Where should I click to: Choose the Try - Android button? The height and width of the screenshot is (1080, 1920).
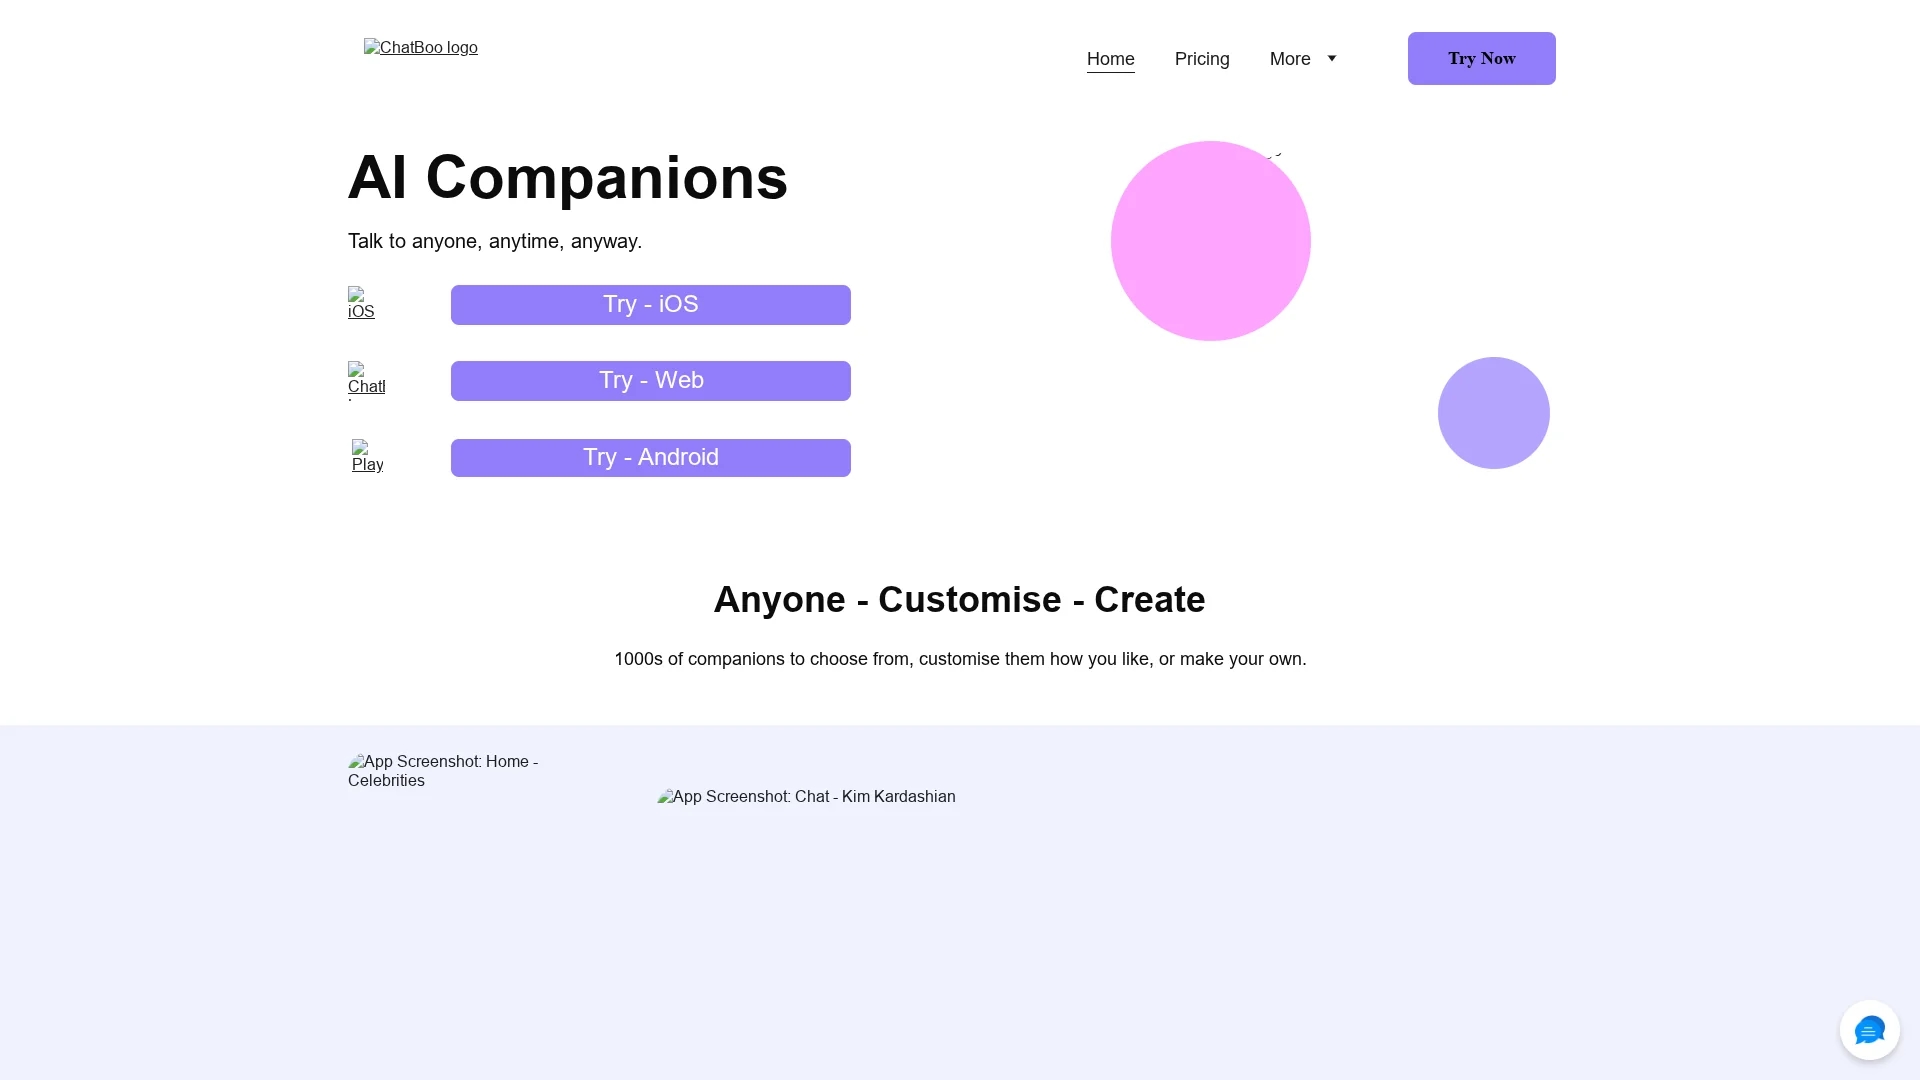(x=650, y=458)
